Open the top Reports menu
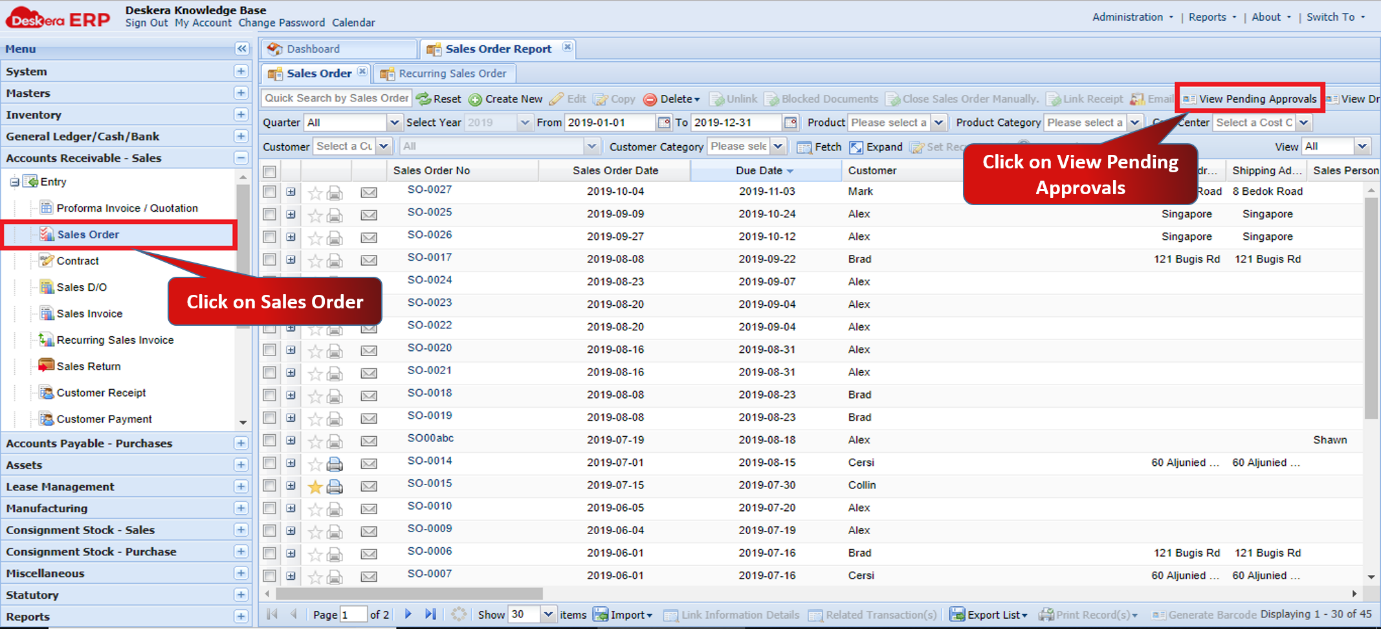This screenshot has height=629, width=1381. [1212, 17]
